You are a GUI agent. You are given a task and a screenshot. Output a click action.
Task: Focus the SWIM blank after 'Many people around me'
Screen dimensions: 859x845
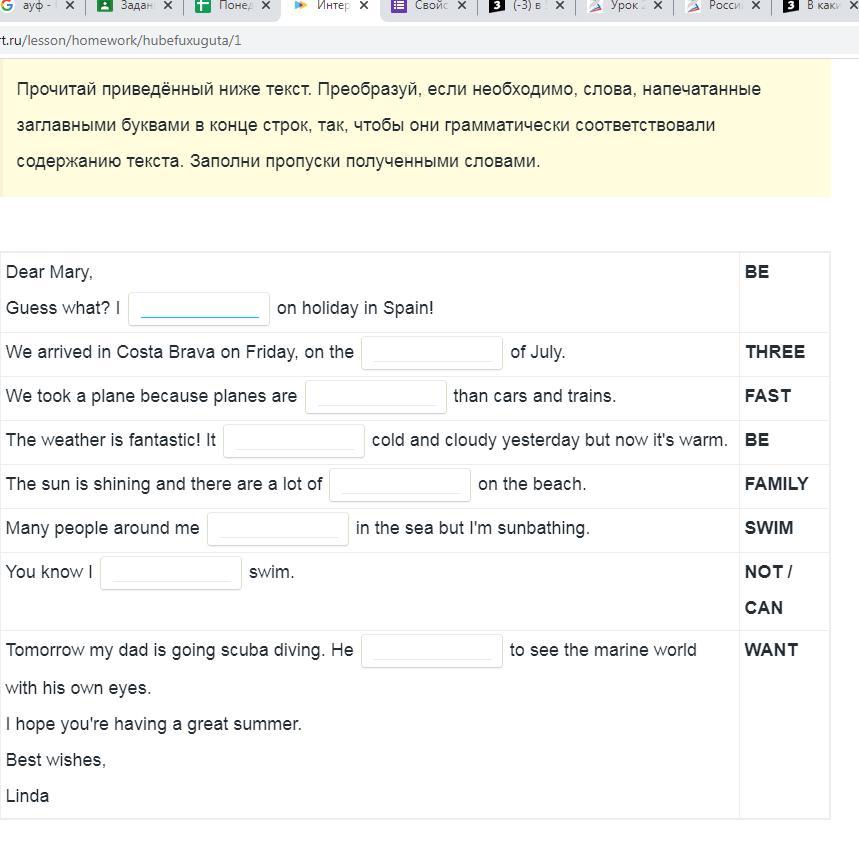click(277, 529)
